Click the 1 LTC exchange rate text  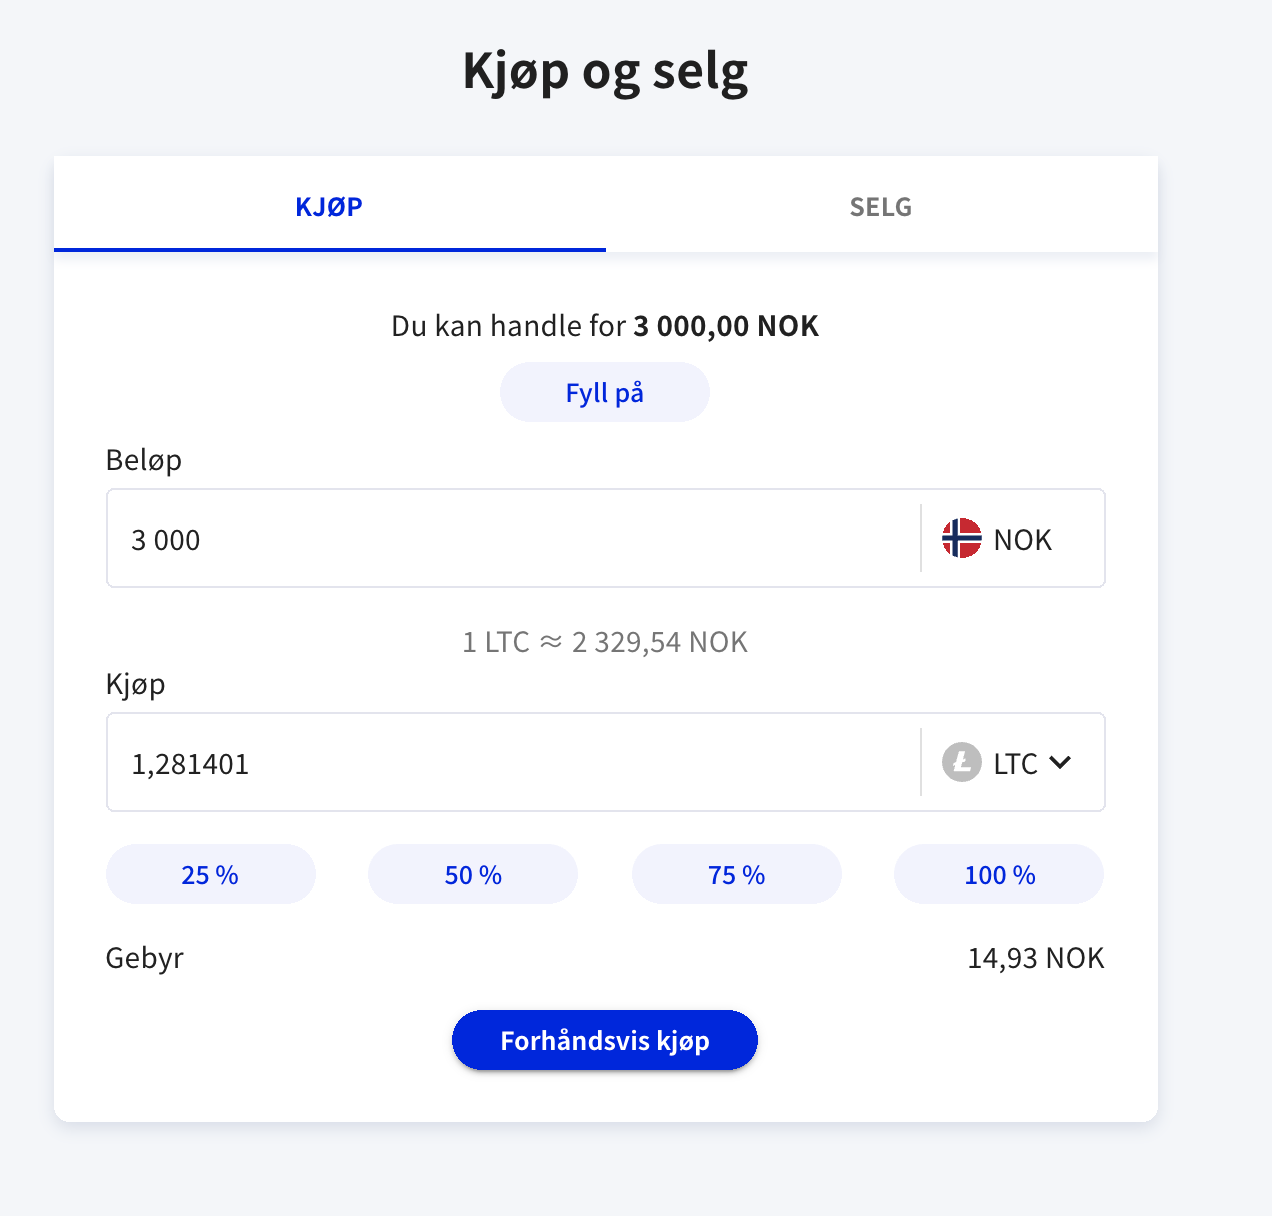[x=604, y=642]
